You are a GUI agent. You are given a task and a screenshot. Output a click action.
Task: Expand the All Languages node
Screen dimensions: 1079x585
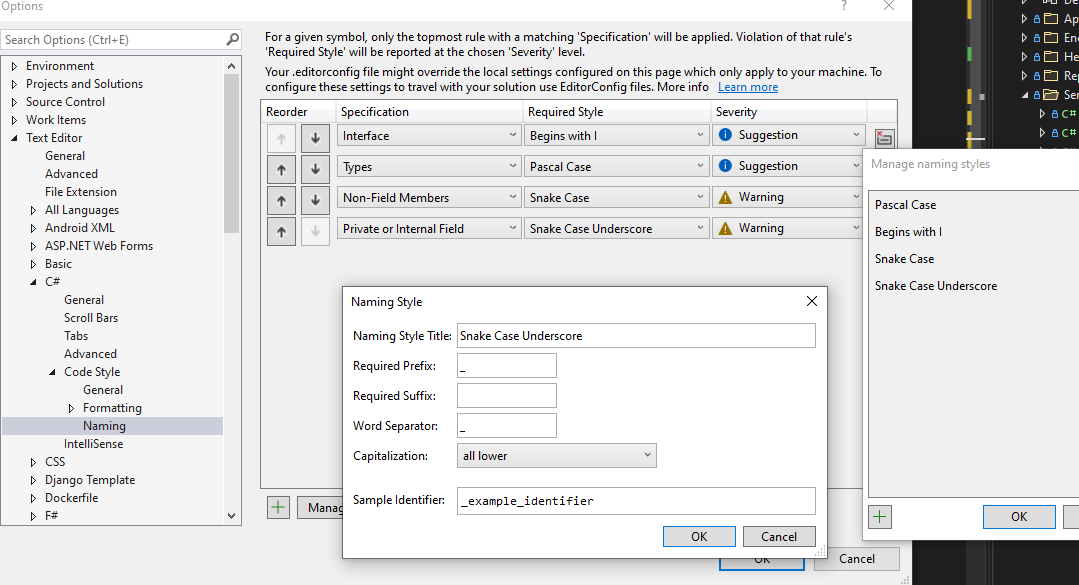(x=33, y=210)
